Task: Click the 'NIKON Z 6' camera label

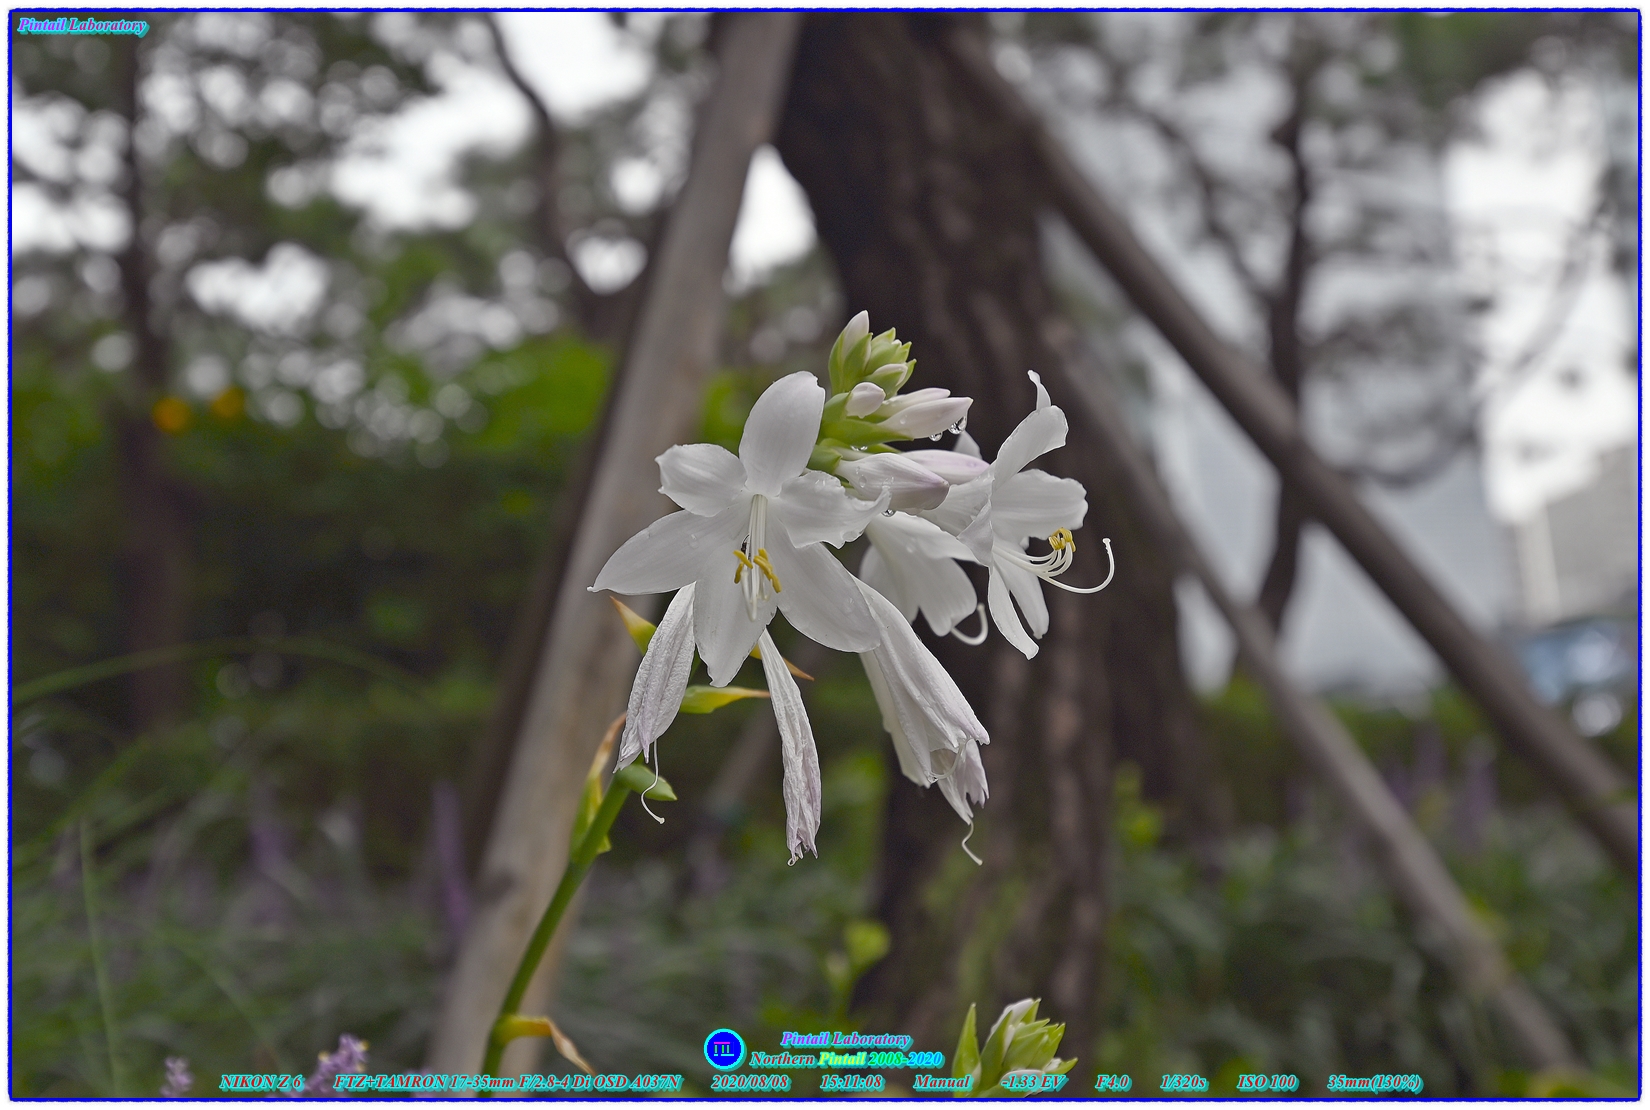Action: pyautogui.click(x=260, y=1082)
